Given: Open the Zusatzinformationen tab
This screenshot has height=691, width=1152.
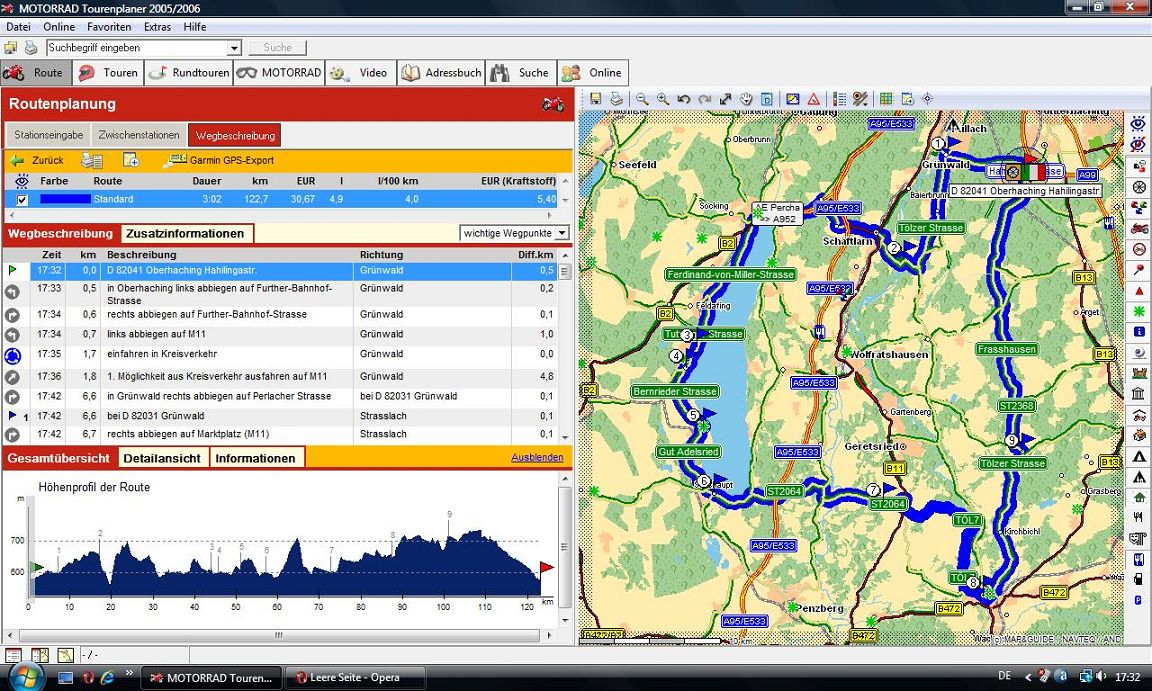Looking at the screenshot, I should 185,234.
